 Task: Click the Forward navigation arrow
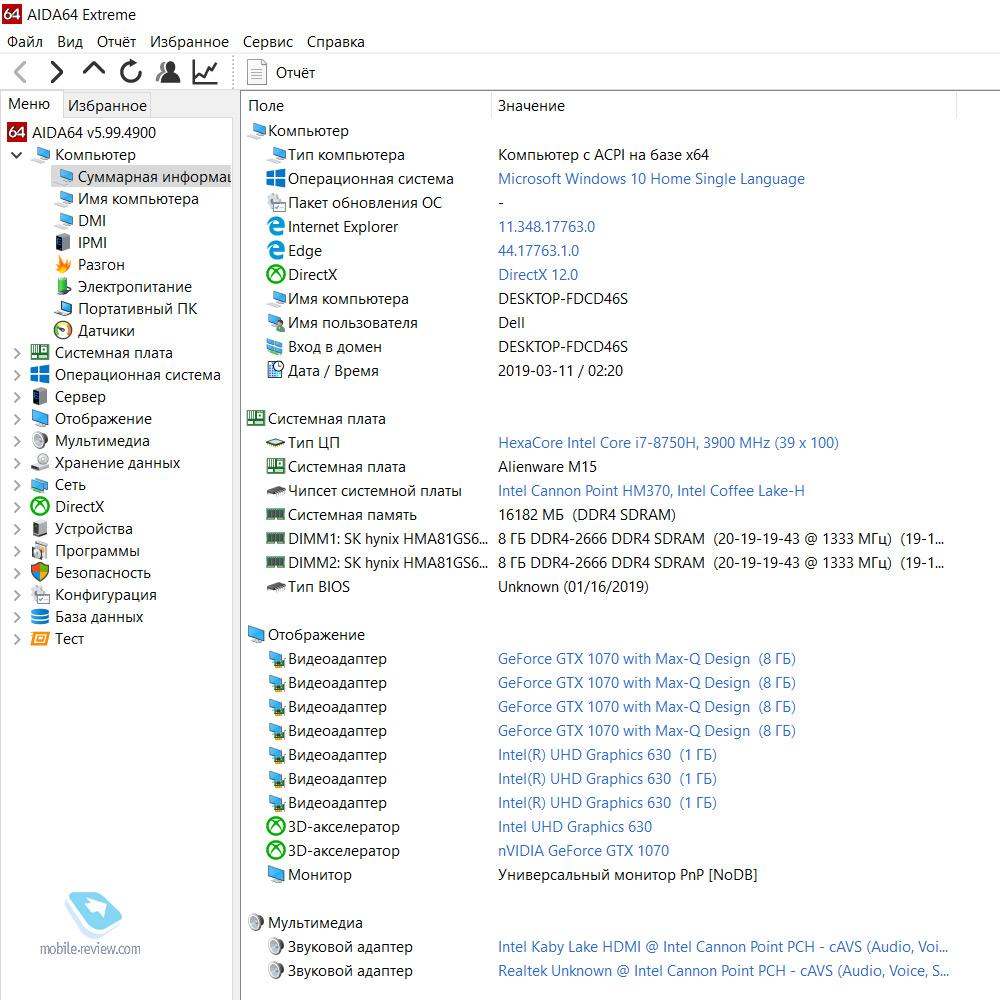pos(56,71)
